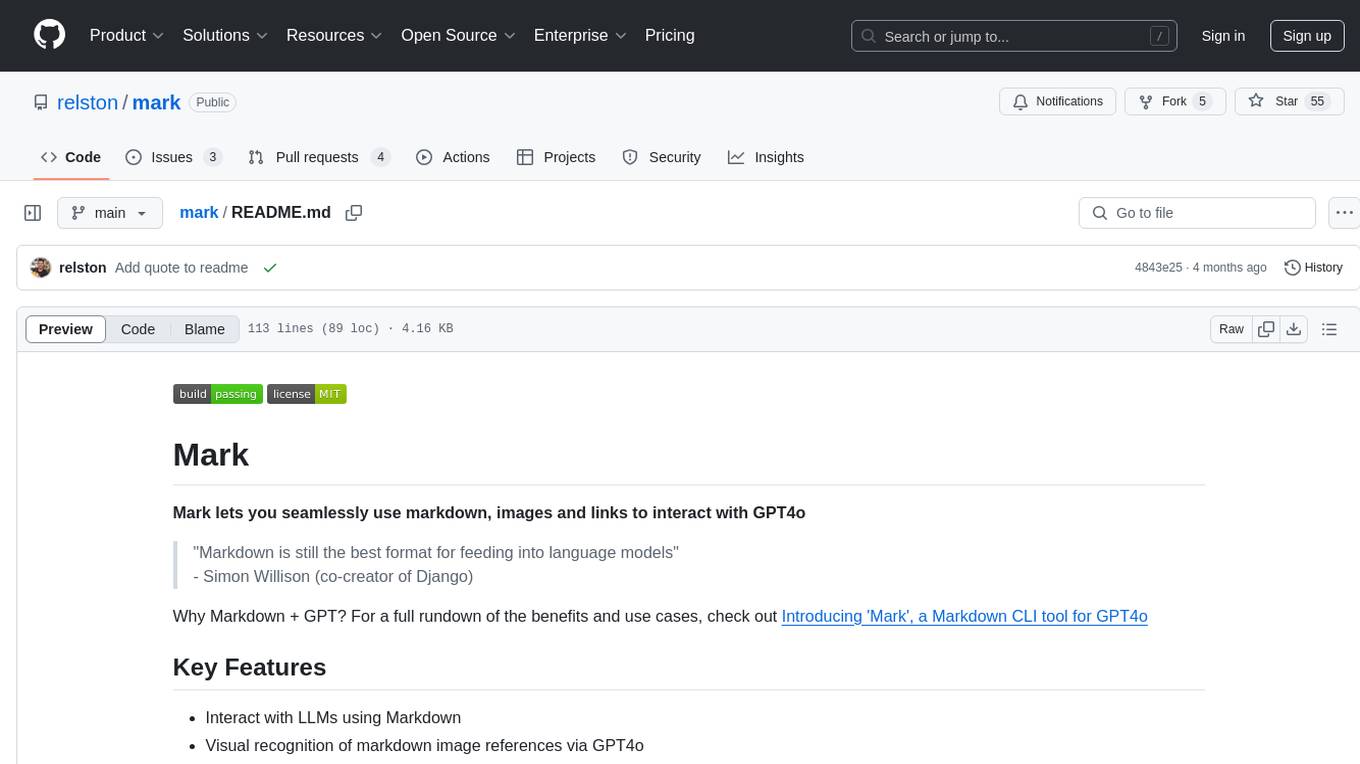Go to the Actions tab
Screen dimensions: 1360x764
point(453,157)
